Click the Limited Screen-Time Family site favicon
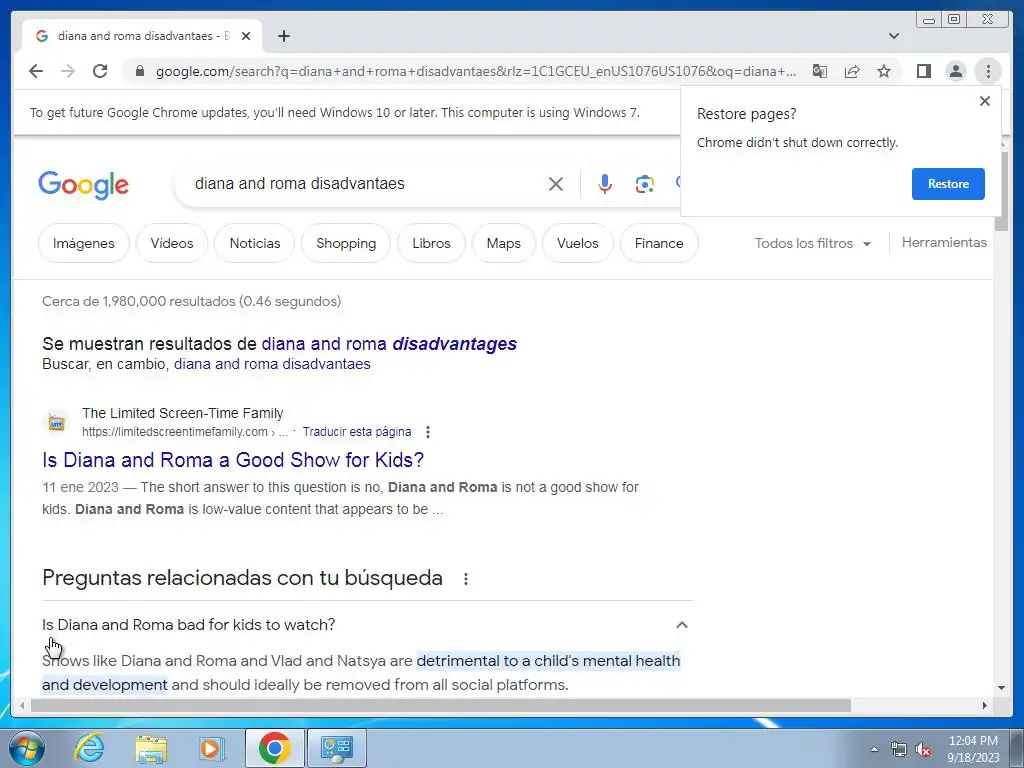This screenshot has height=768, width=1024. tap(57, 423)
